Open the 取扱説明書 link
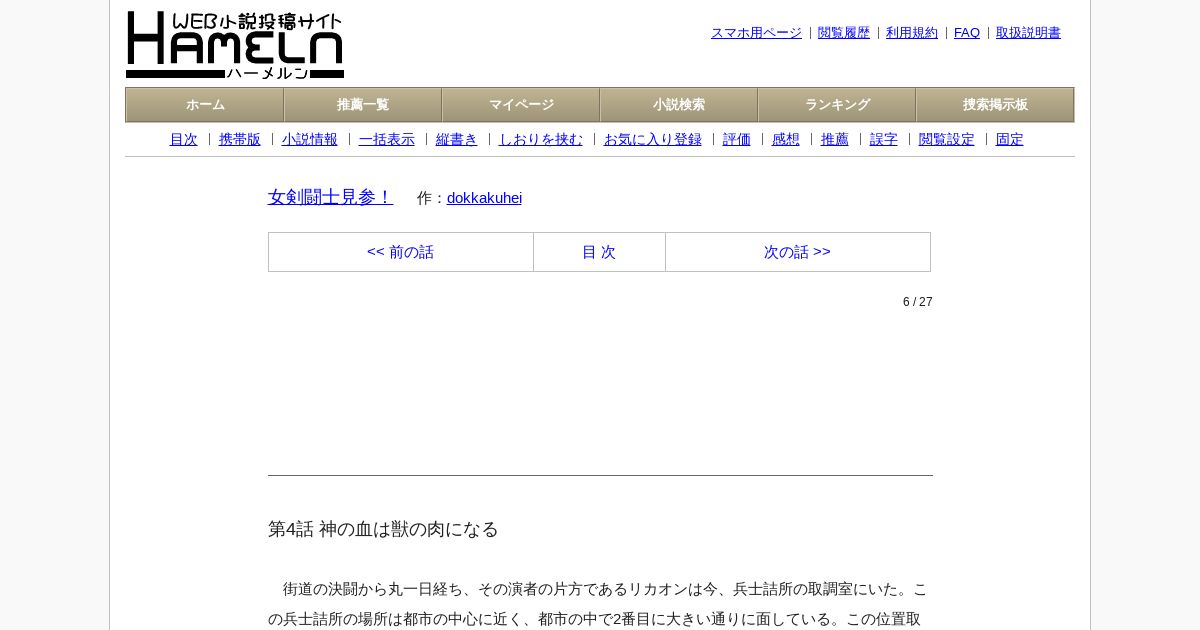This screenshot has height=630, width=1200. pos(1028,33)
